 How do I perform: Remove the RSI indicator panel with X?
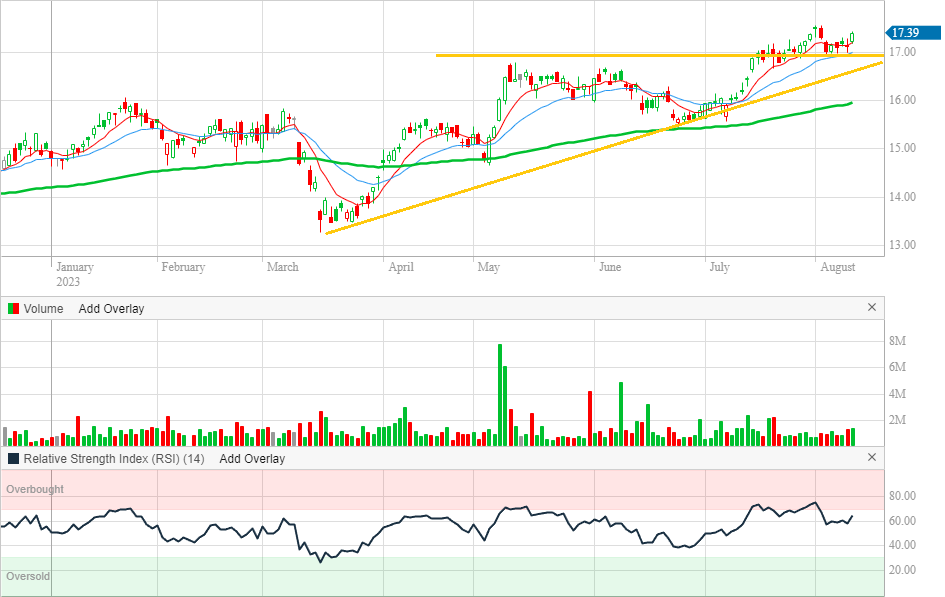point(871,458)
